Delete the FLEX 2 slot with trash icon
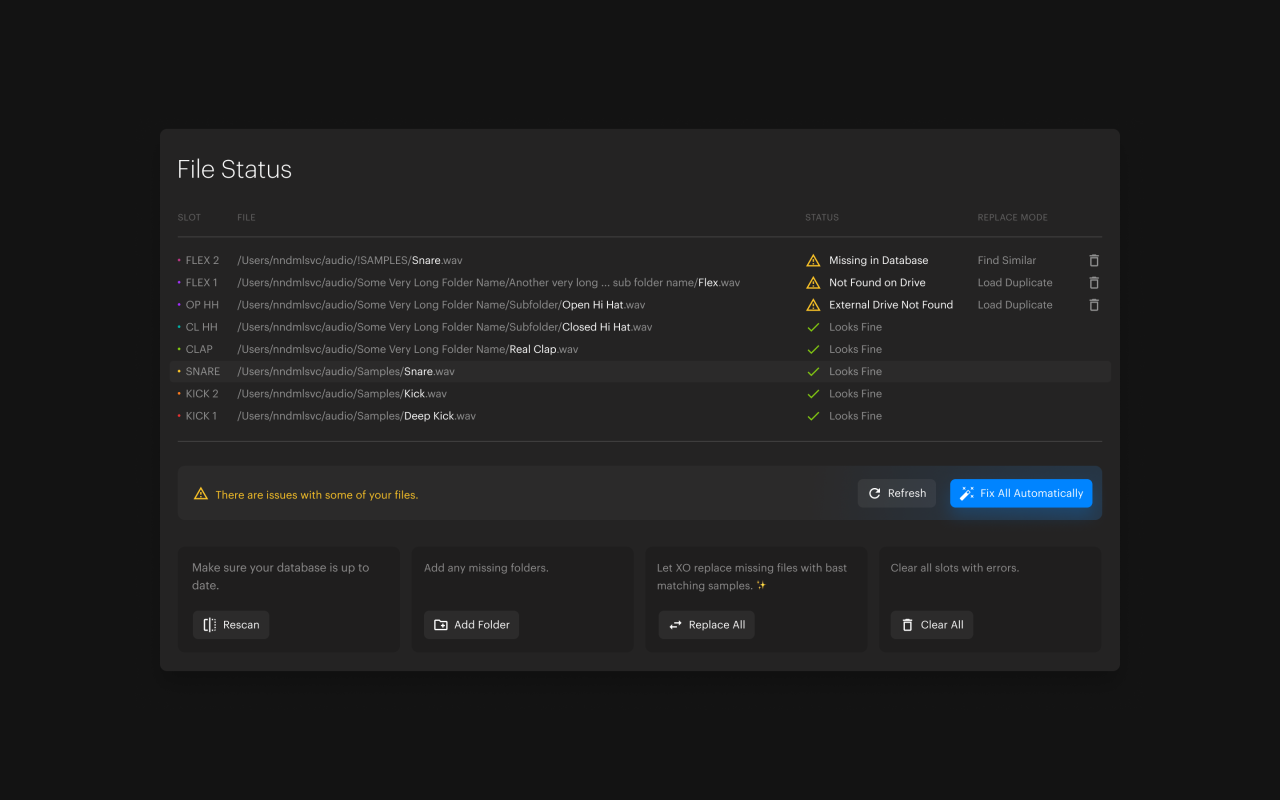This screenshot has width=1280, height=800. [1094, 260]
